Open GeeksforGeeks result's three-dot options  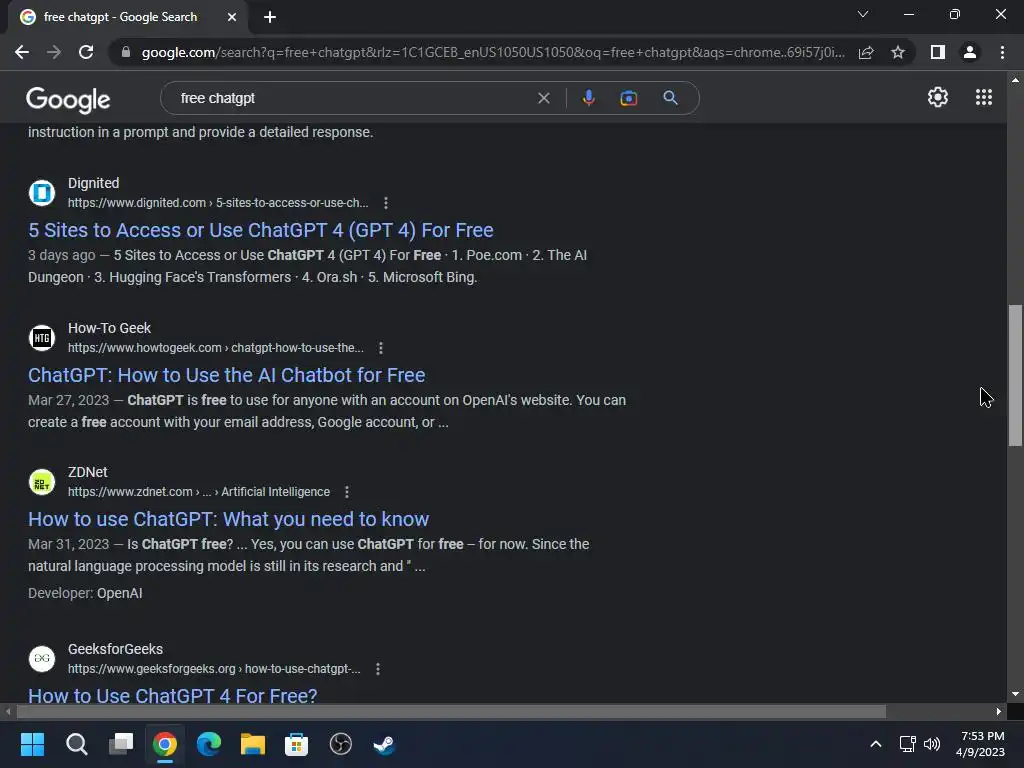click(x=377, y=669)
